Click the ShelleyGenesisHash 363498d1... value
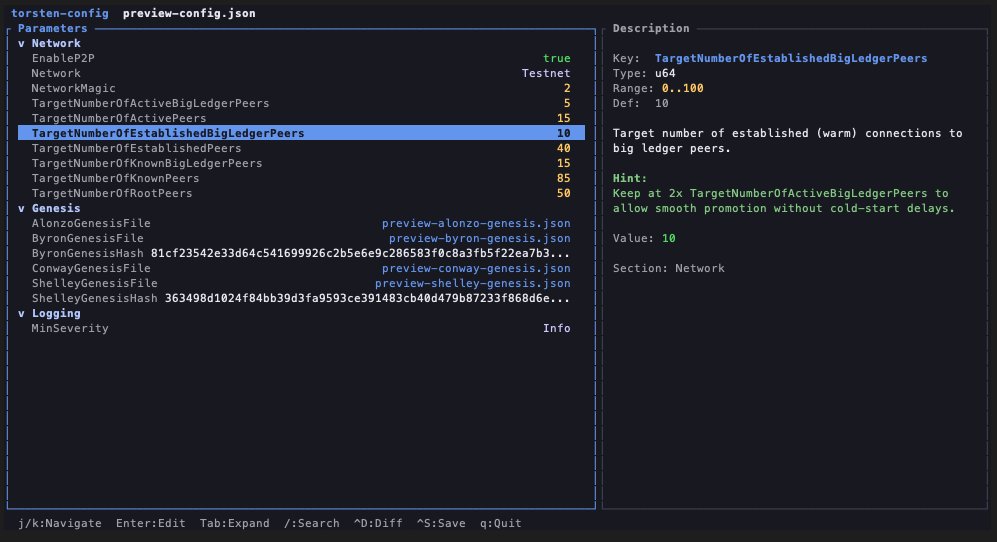Screen dimensions: 997x542 (x=367, y=298)
